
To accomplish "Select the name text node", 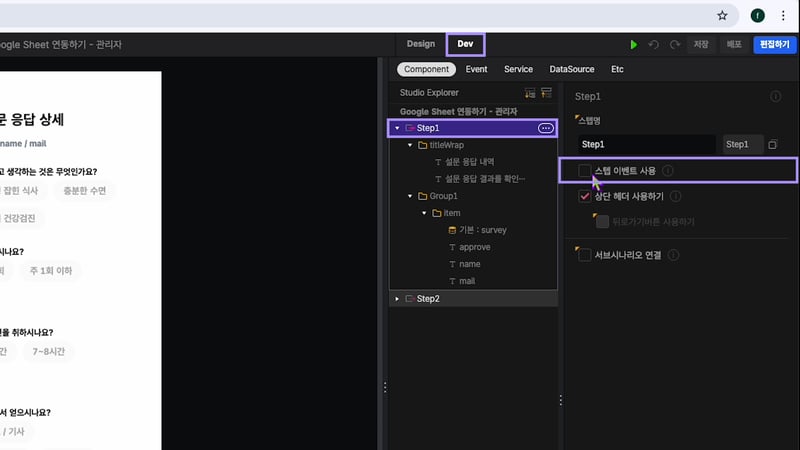I will [x=469, y=264].
